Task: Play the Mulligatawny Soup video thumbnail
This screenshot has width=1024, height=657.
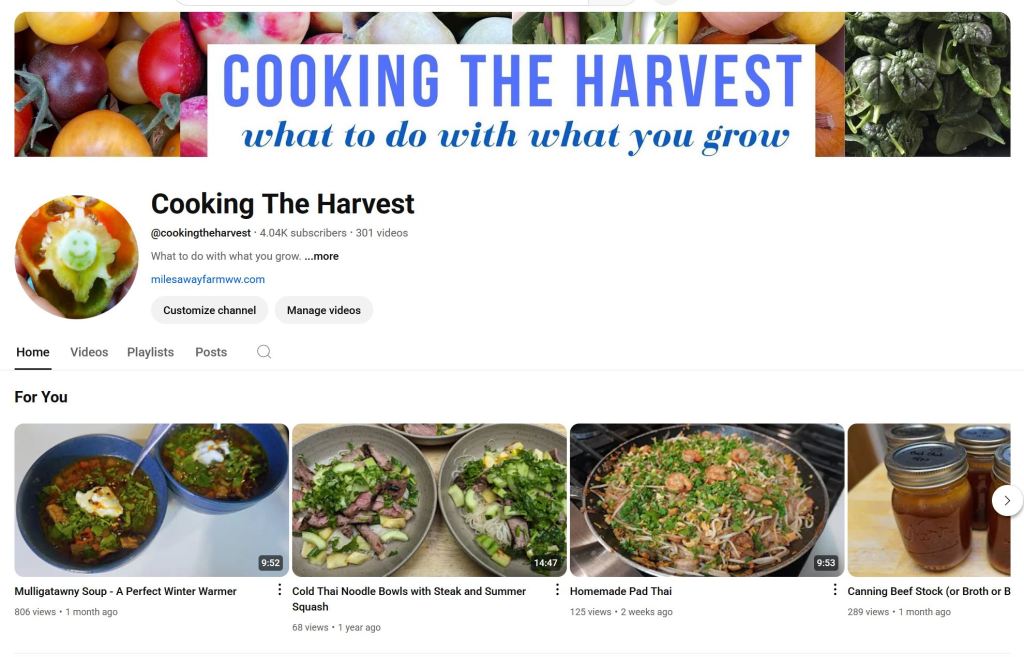Action: (x=152, y=500)
